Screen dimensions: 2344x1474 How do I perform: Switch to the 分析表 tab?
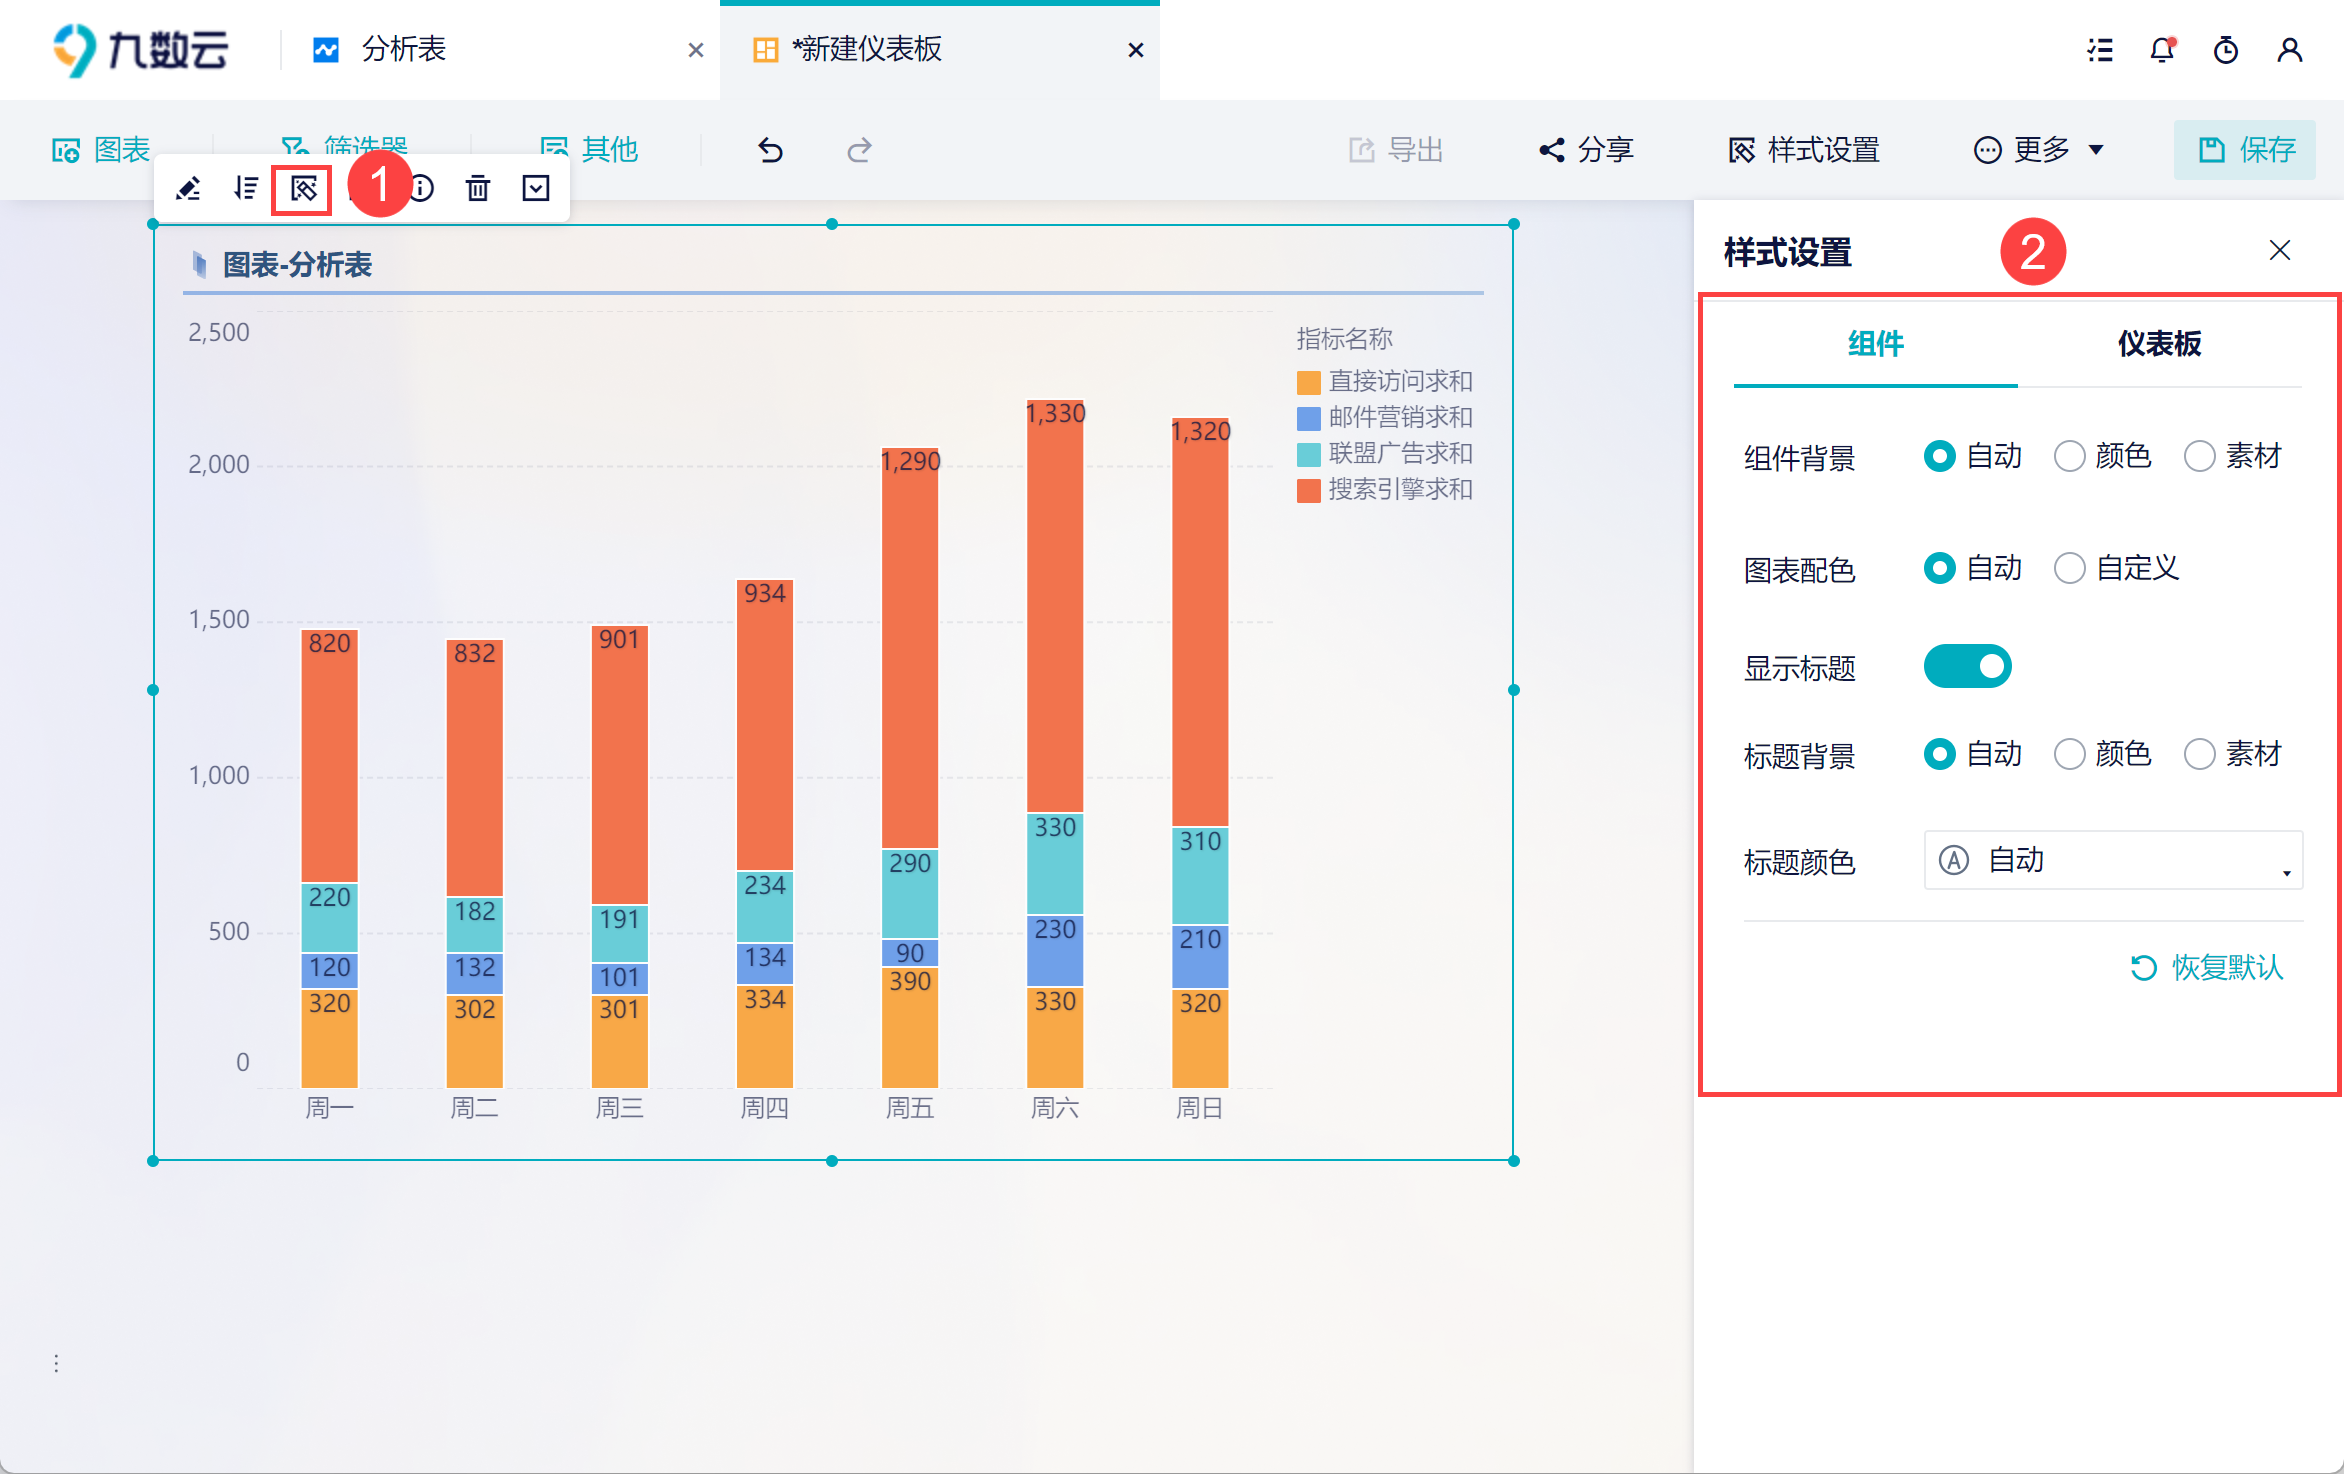(403, 50)
